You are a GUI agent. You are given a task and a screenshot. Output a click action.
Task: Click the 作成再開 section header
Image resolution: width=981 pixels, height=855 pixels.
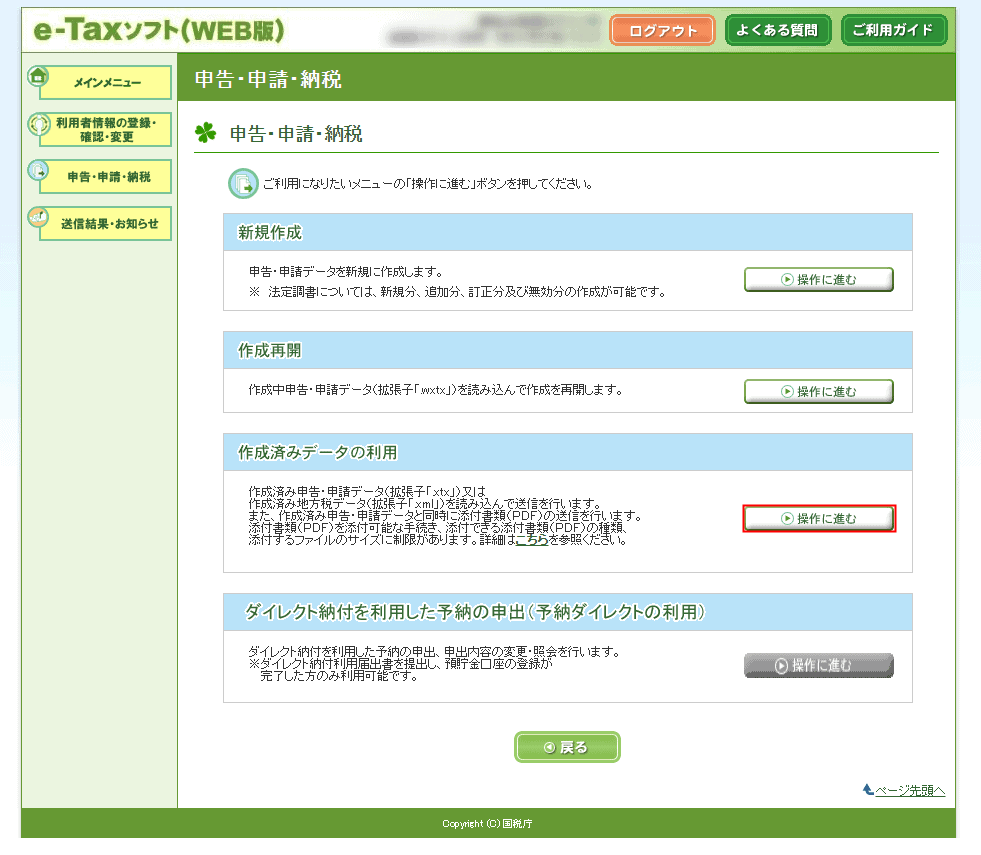(x=567, y=350)
